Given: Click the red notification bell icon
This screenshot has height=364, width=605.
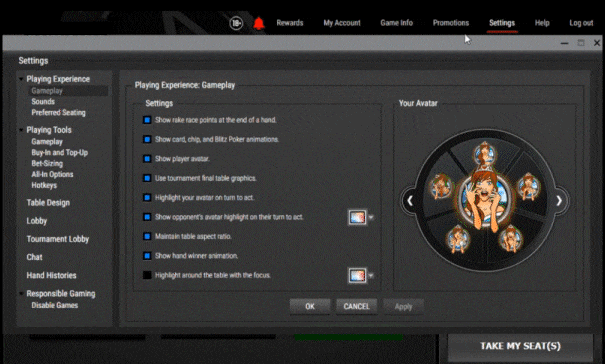Looking at the screenshot, I should pos(259,24).
